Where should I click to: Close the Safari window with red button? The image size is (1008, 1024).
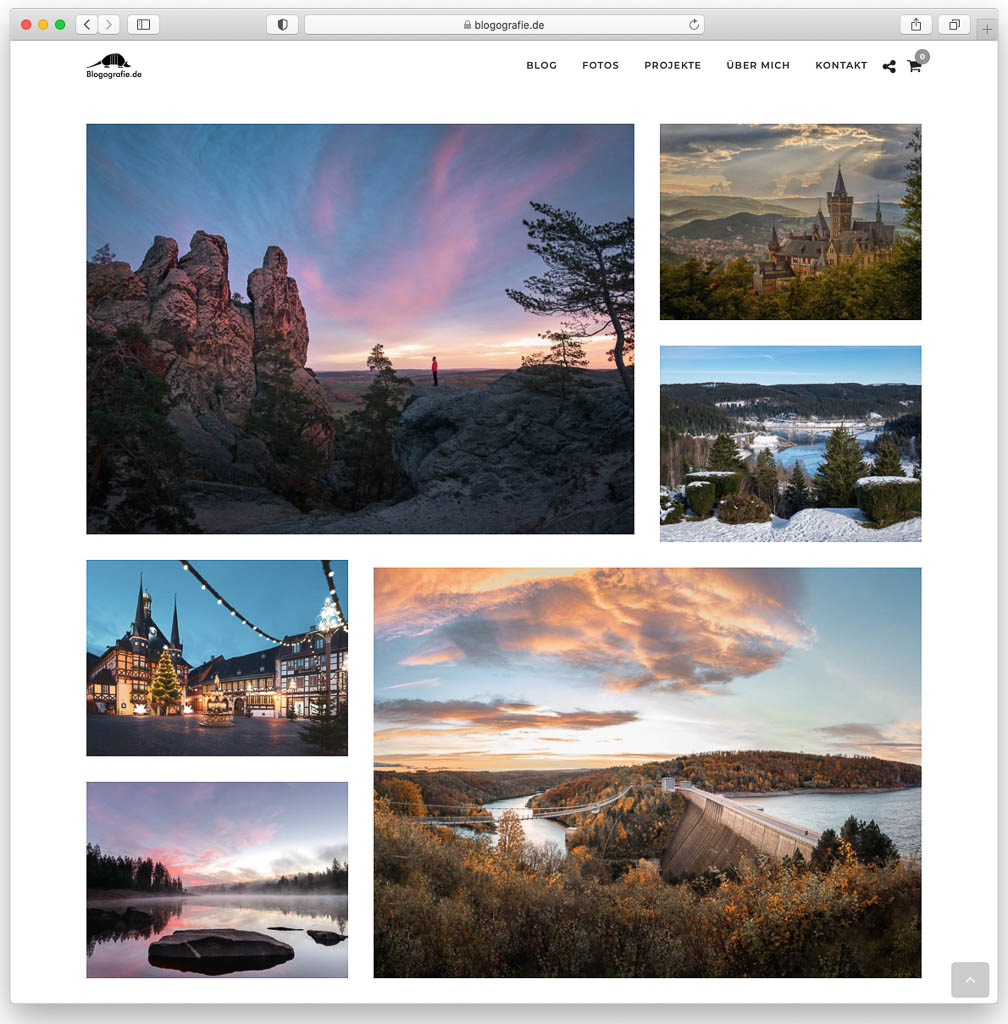26,25
